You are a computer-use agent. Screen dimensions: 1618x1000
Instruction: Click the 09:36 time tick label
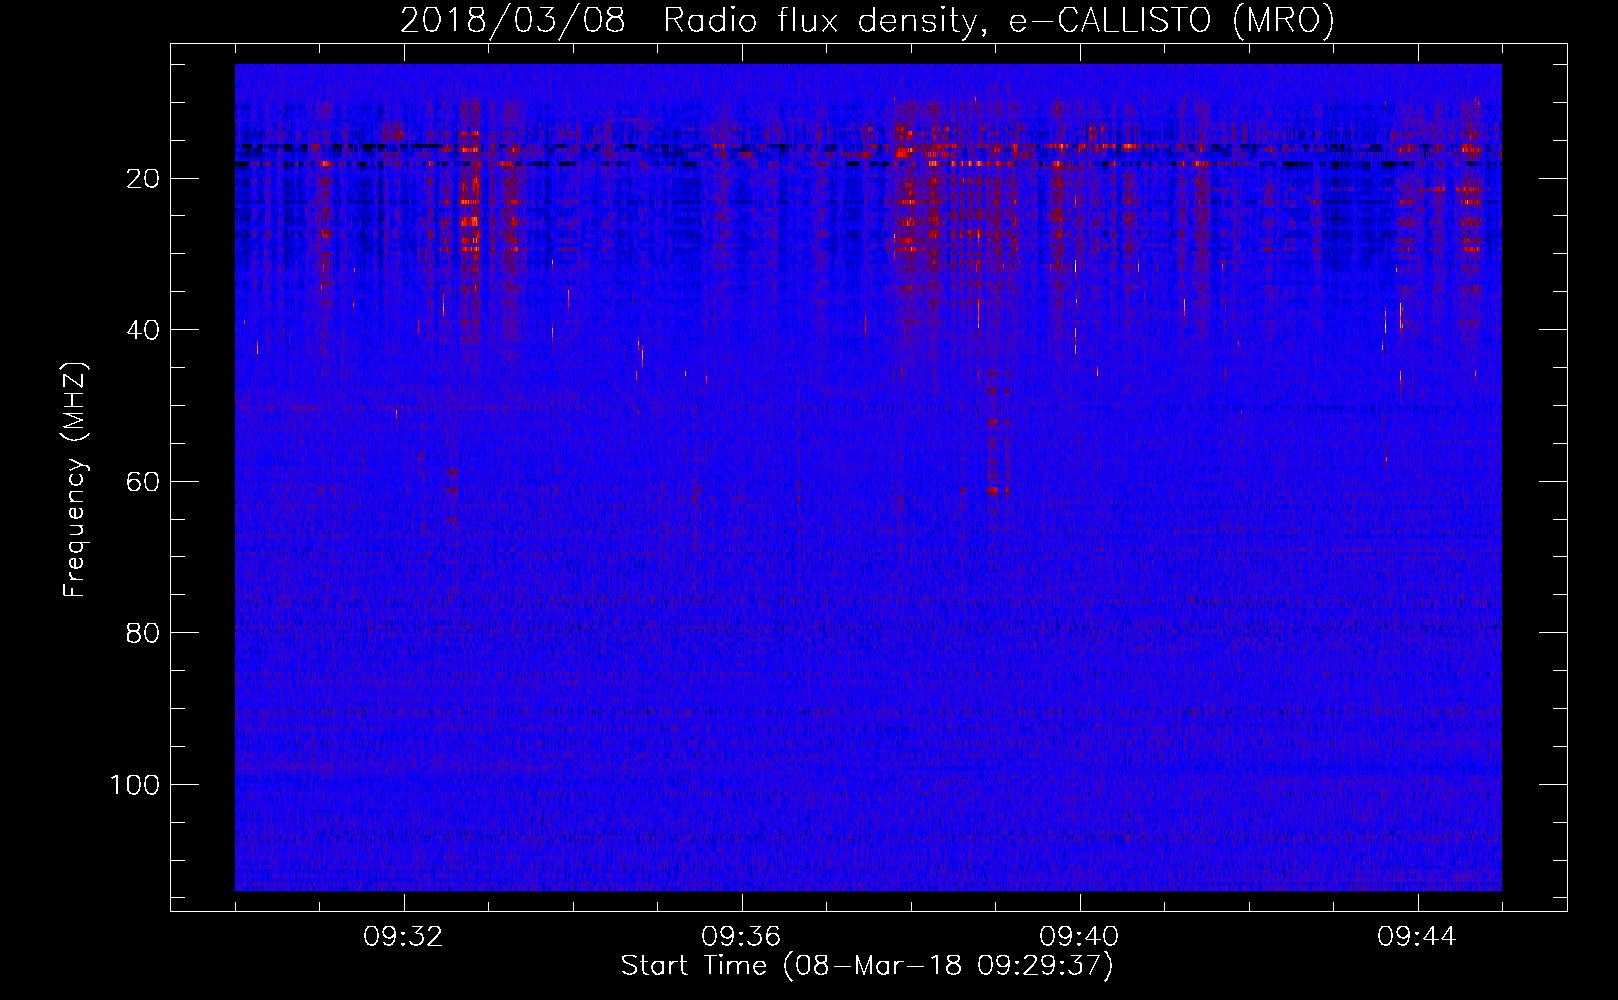pyautogui.click(x=741, y=937)
